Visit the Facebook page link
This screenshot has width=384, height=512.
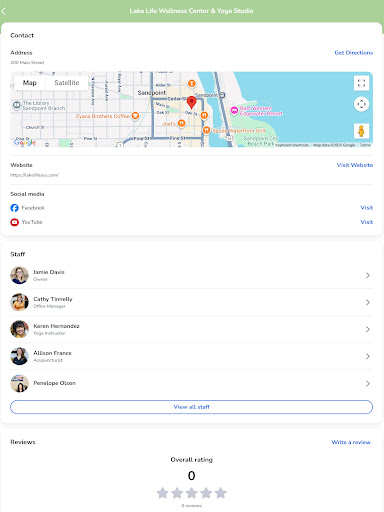click(367, 208)
